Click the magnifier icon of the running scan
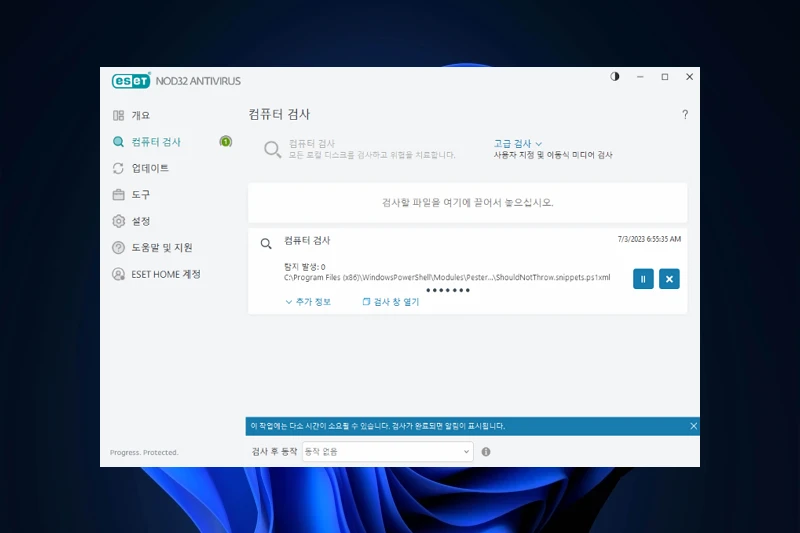Image resolution: width=800 pixels, height=533 pixels. (x=266, y=244)
